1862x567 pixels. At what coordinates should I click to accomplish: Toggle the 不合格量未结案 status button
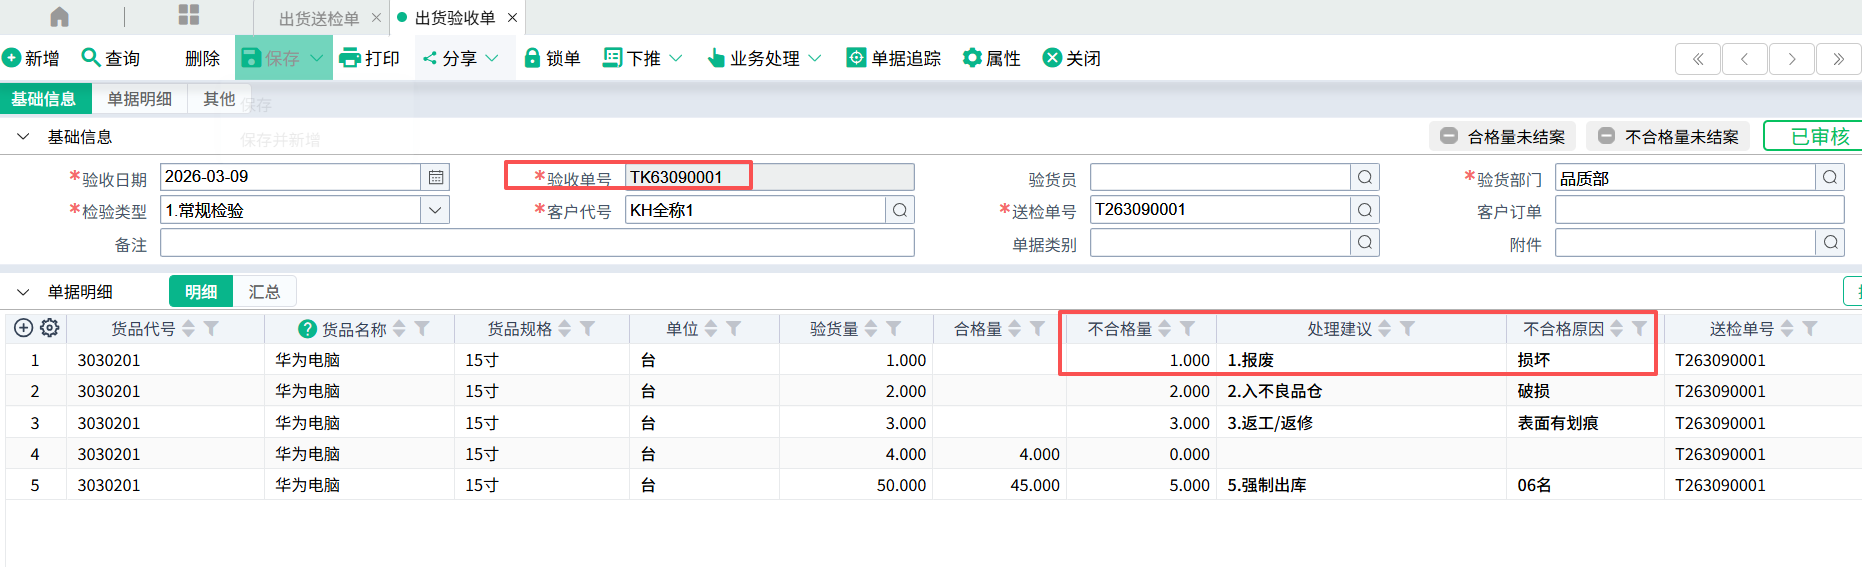click(x=1668, y=137)
